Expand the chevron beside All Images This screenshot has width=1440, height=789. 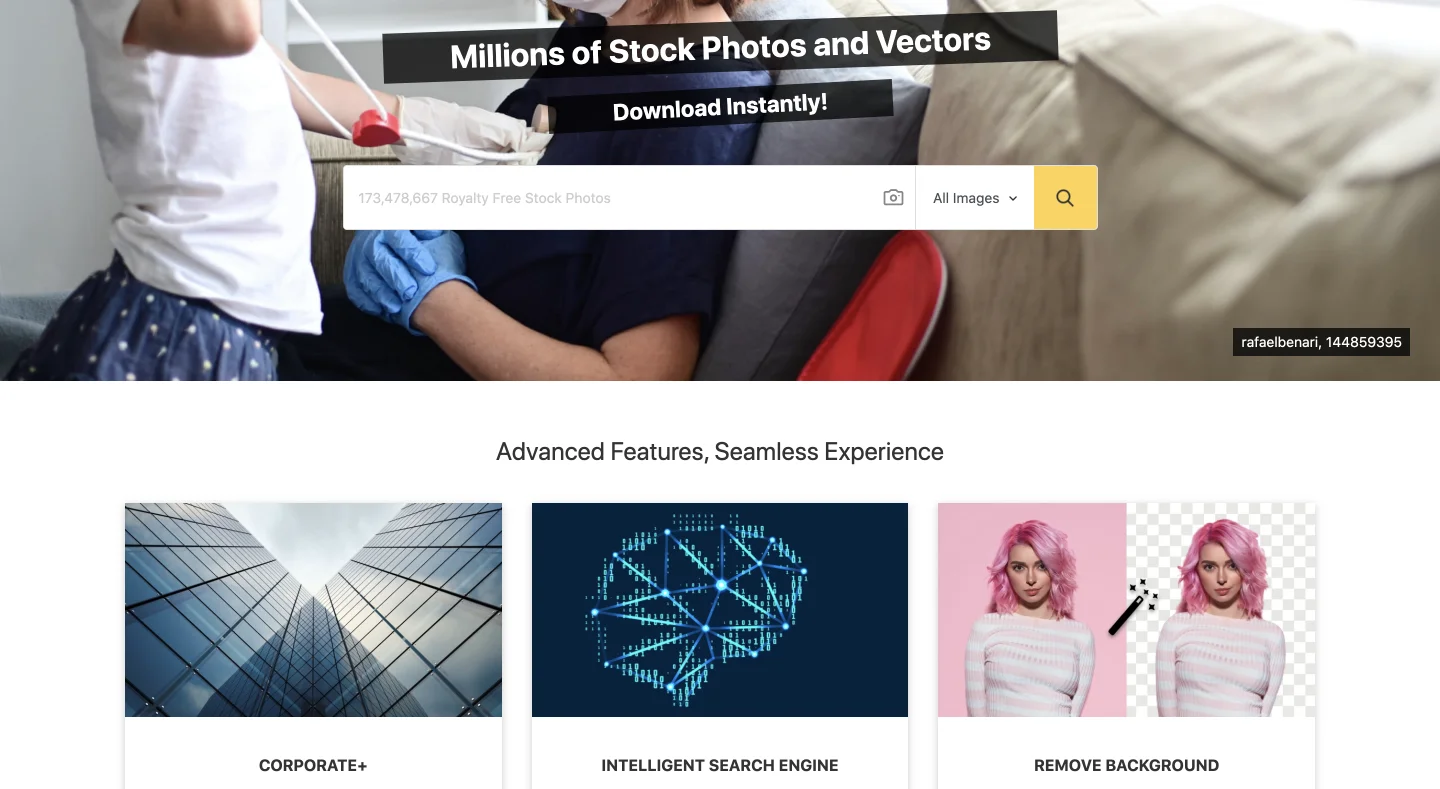coord(1013,199)
